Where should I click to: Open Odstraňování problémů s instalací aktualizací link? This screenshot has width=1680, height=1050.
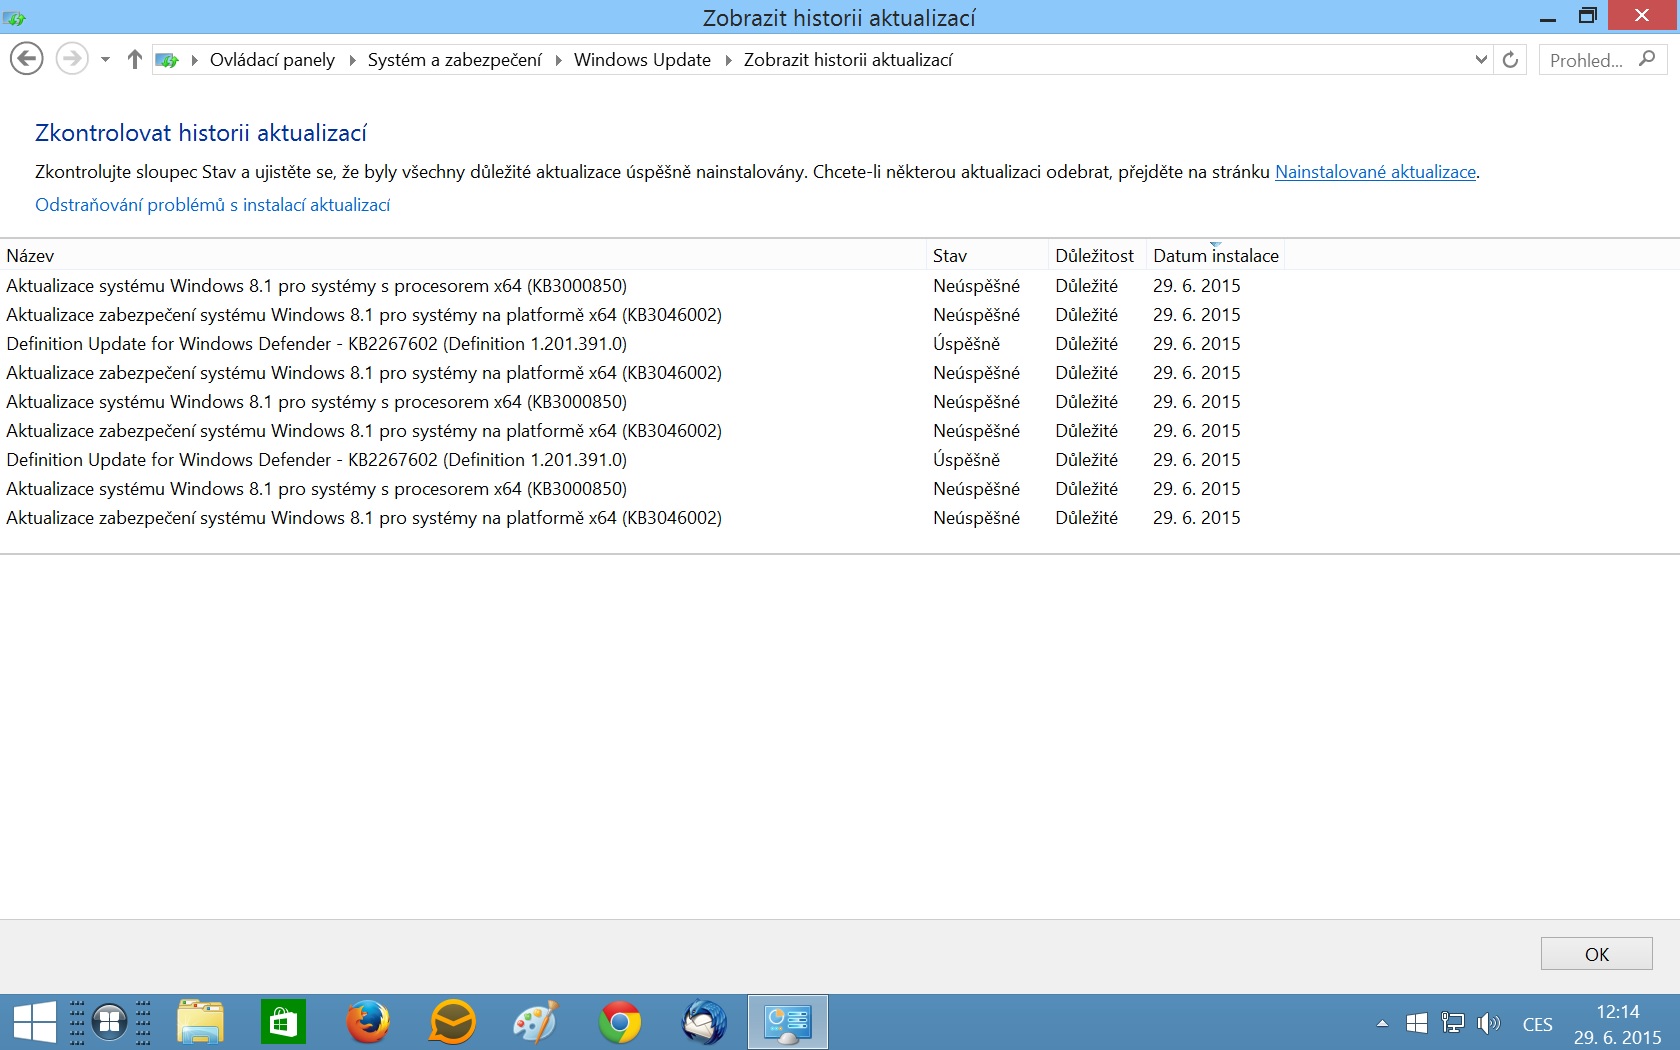point(212,205)
